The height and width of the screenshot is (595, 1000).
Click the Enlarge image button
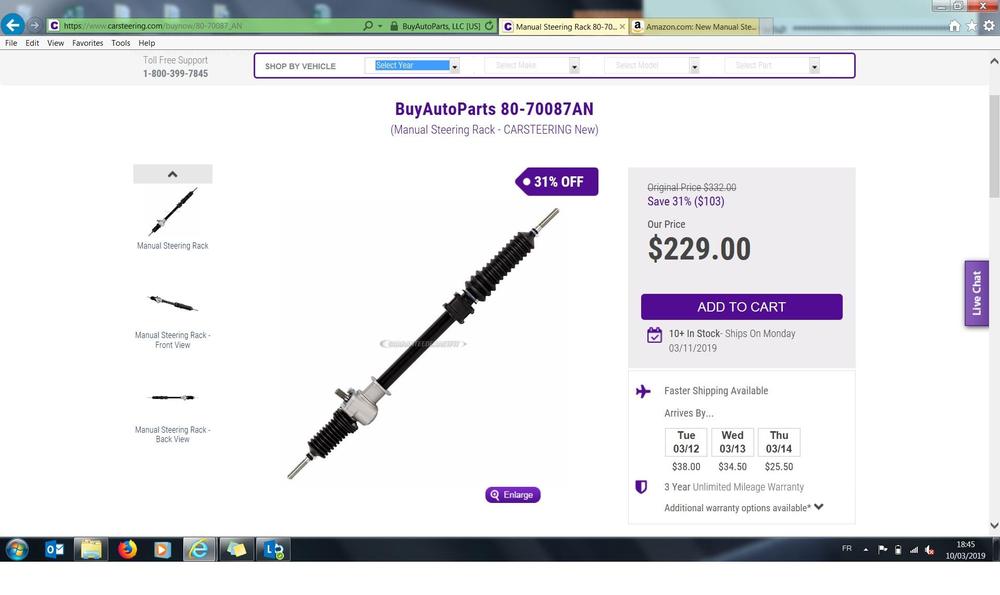[512, 495]
